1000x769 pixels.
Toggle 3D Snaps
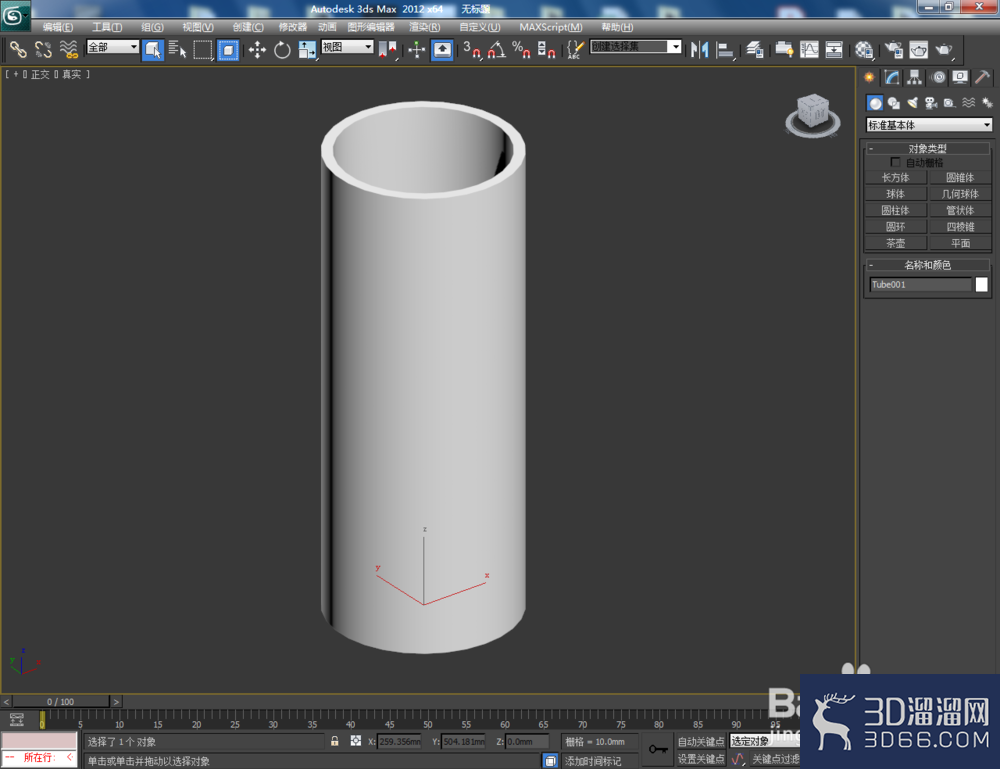tap(472, 50)
